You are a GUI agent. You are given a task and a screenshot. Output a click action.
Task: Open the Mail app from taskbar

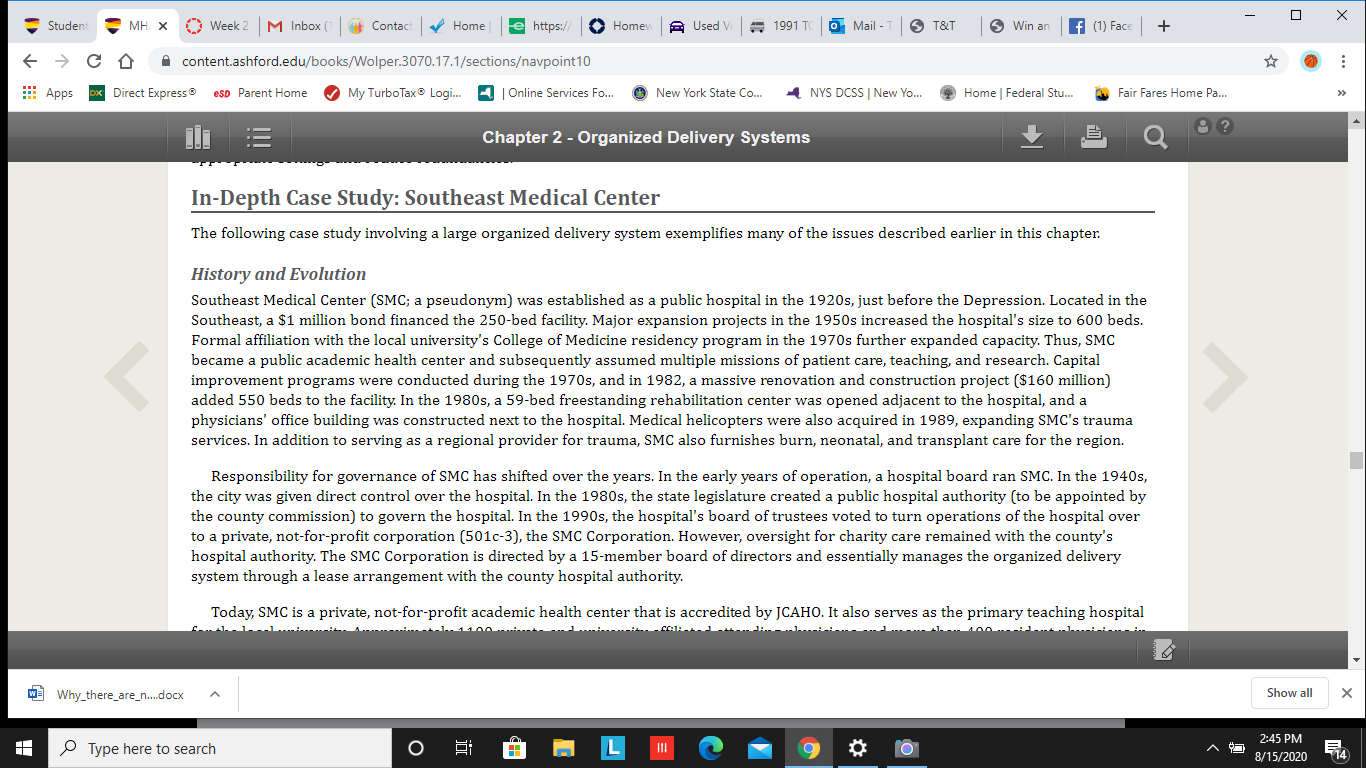[x=760, y=748]
